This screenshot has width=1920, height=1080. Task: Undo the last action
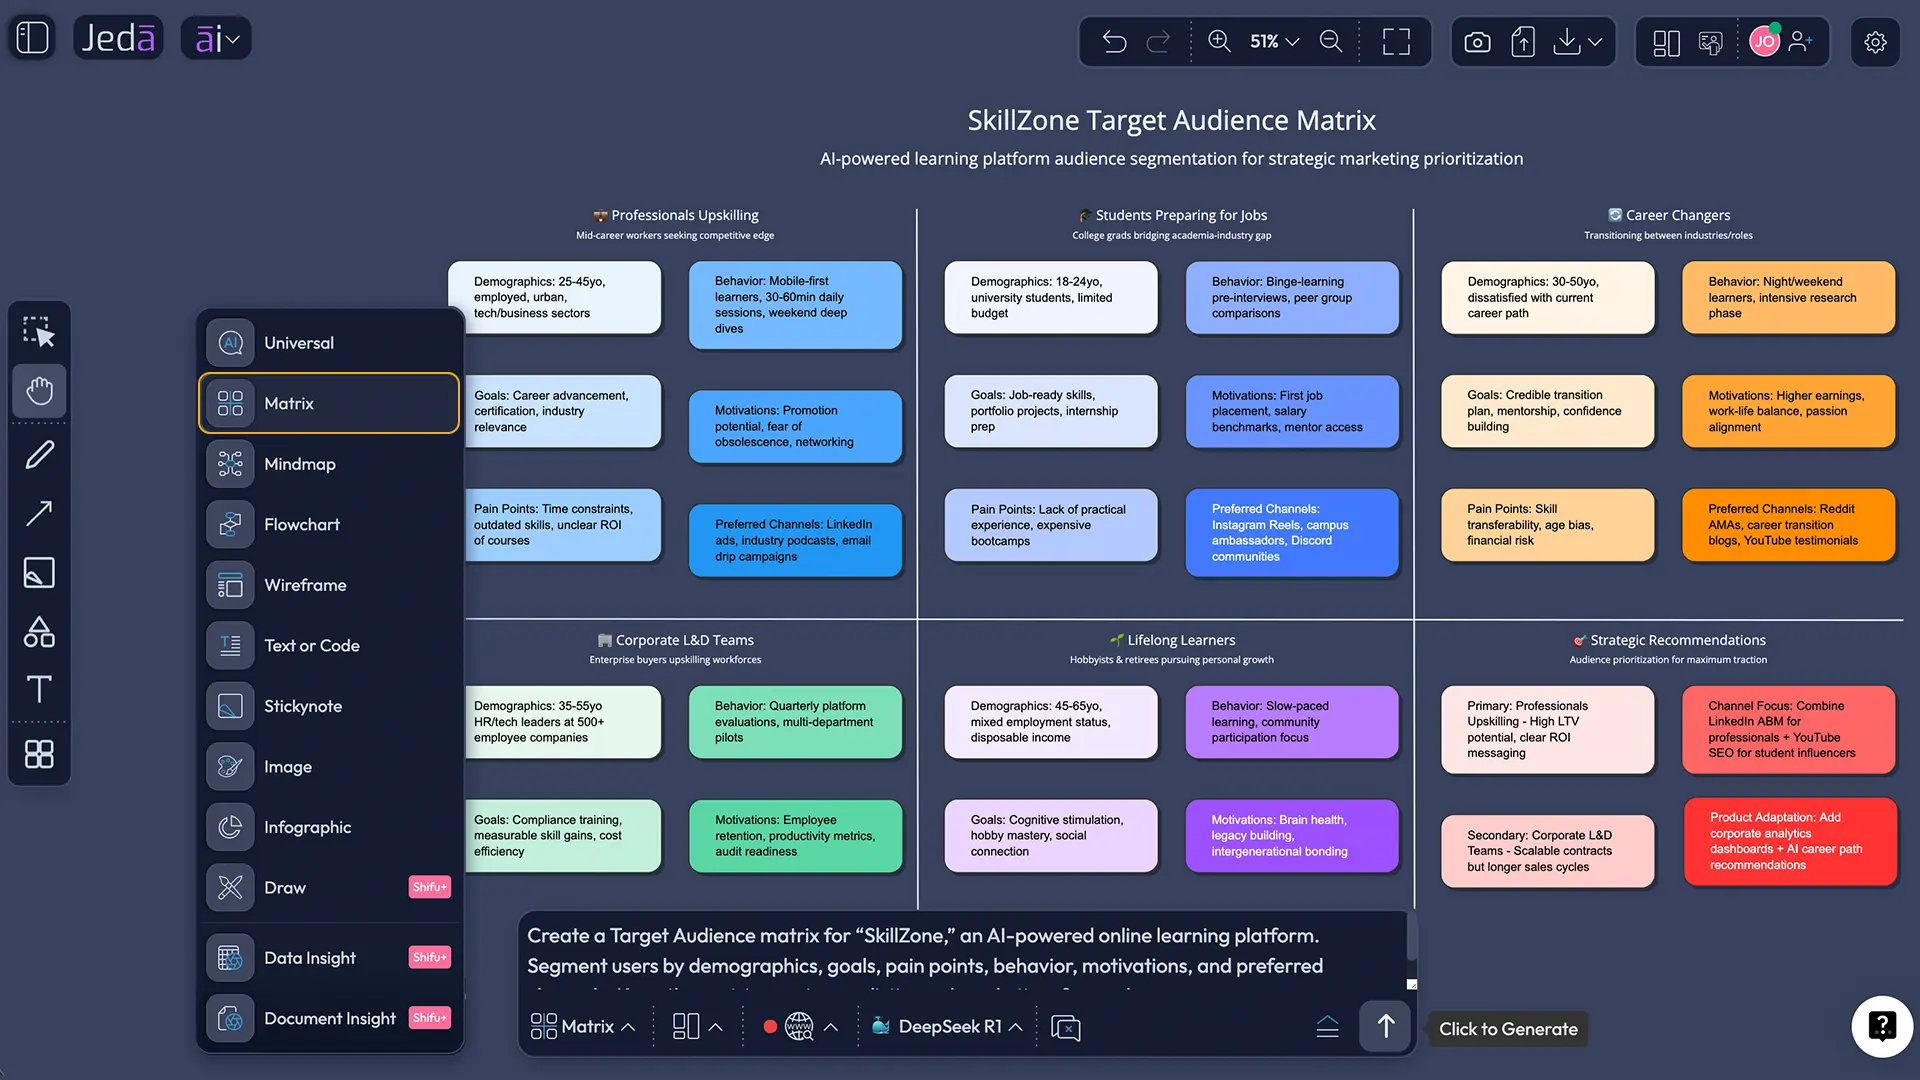[1114, 41]
